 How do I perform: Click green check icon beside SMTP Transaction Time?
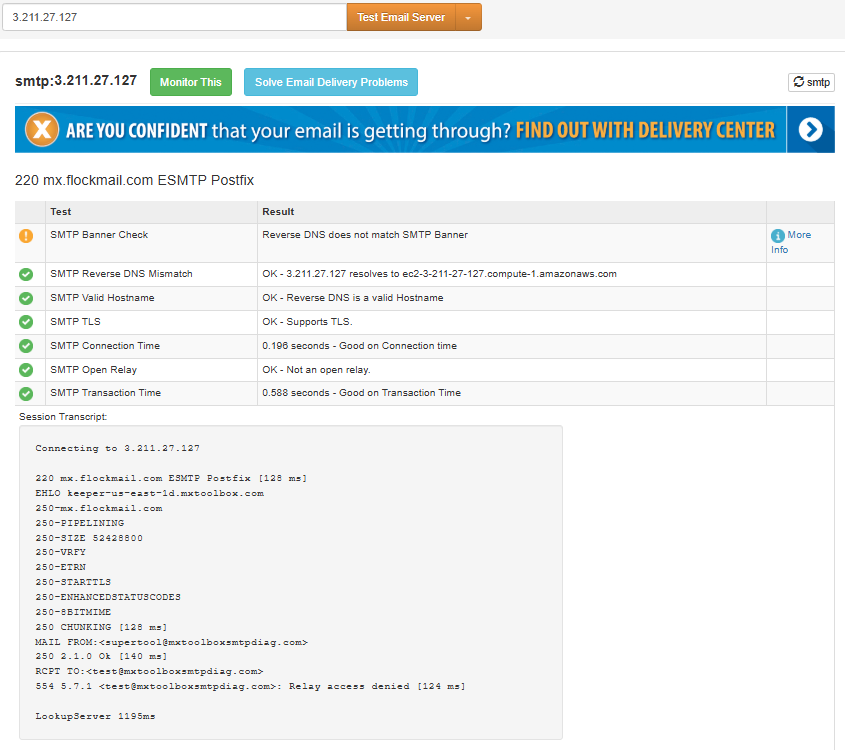point(26,394)
